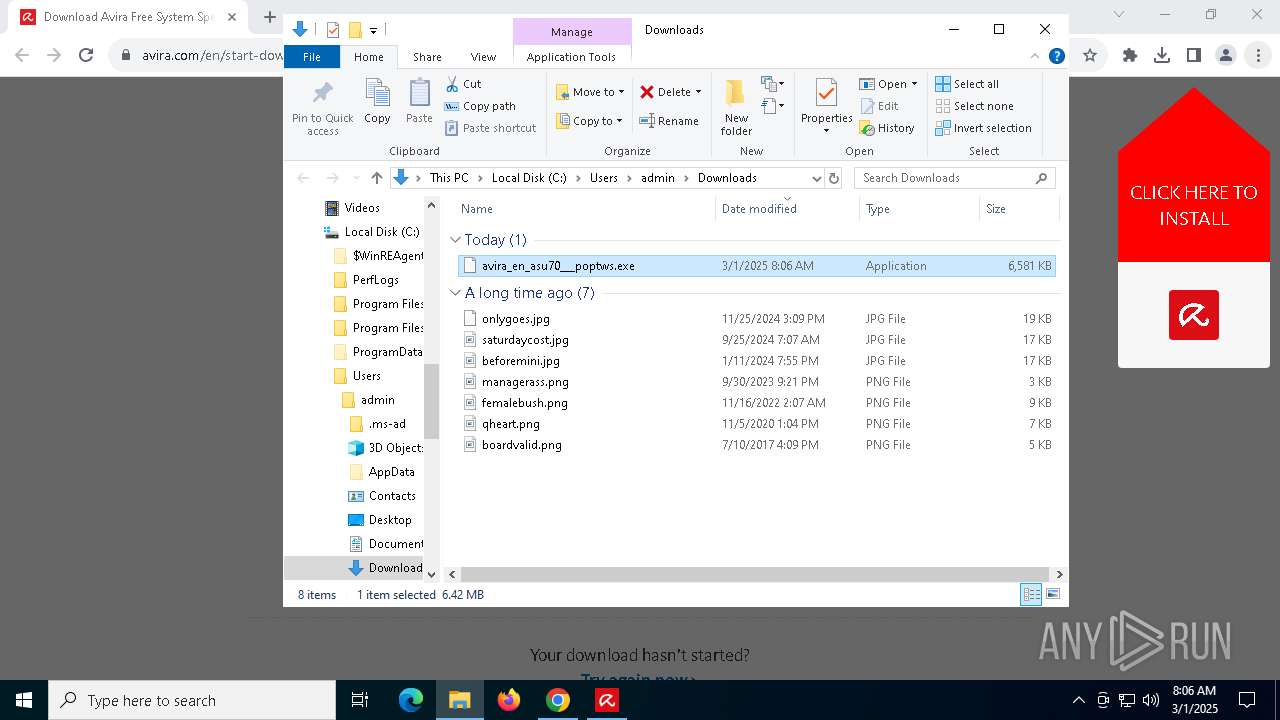Open the Open button dropdown arrow
Image resolution: width=1280 pixels, height=720 pixels.
click(x=914, y=84)
